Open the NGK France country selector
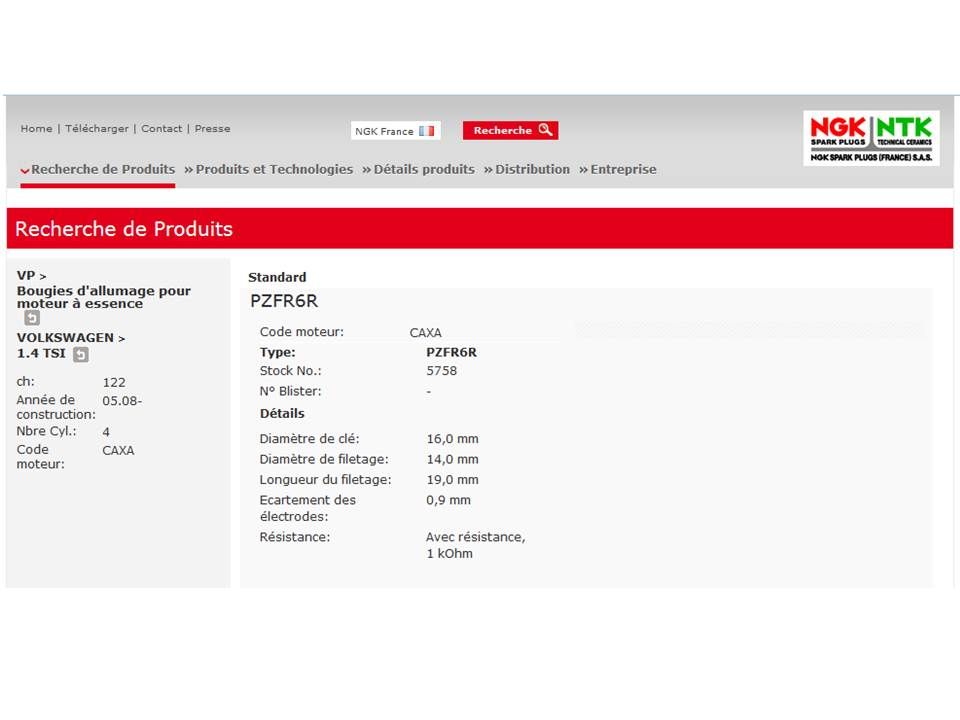Image resolution: width=960 pixels, height=720 pixels. click(x=396, y=131)
